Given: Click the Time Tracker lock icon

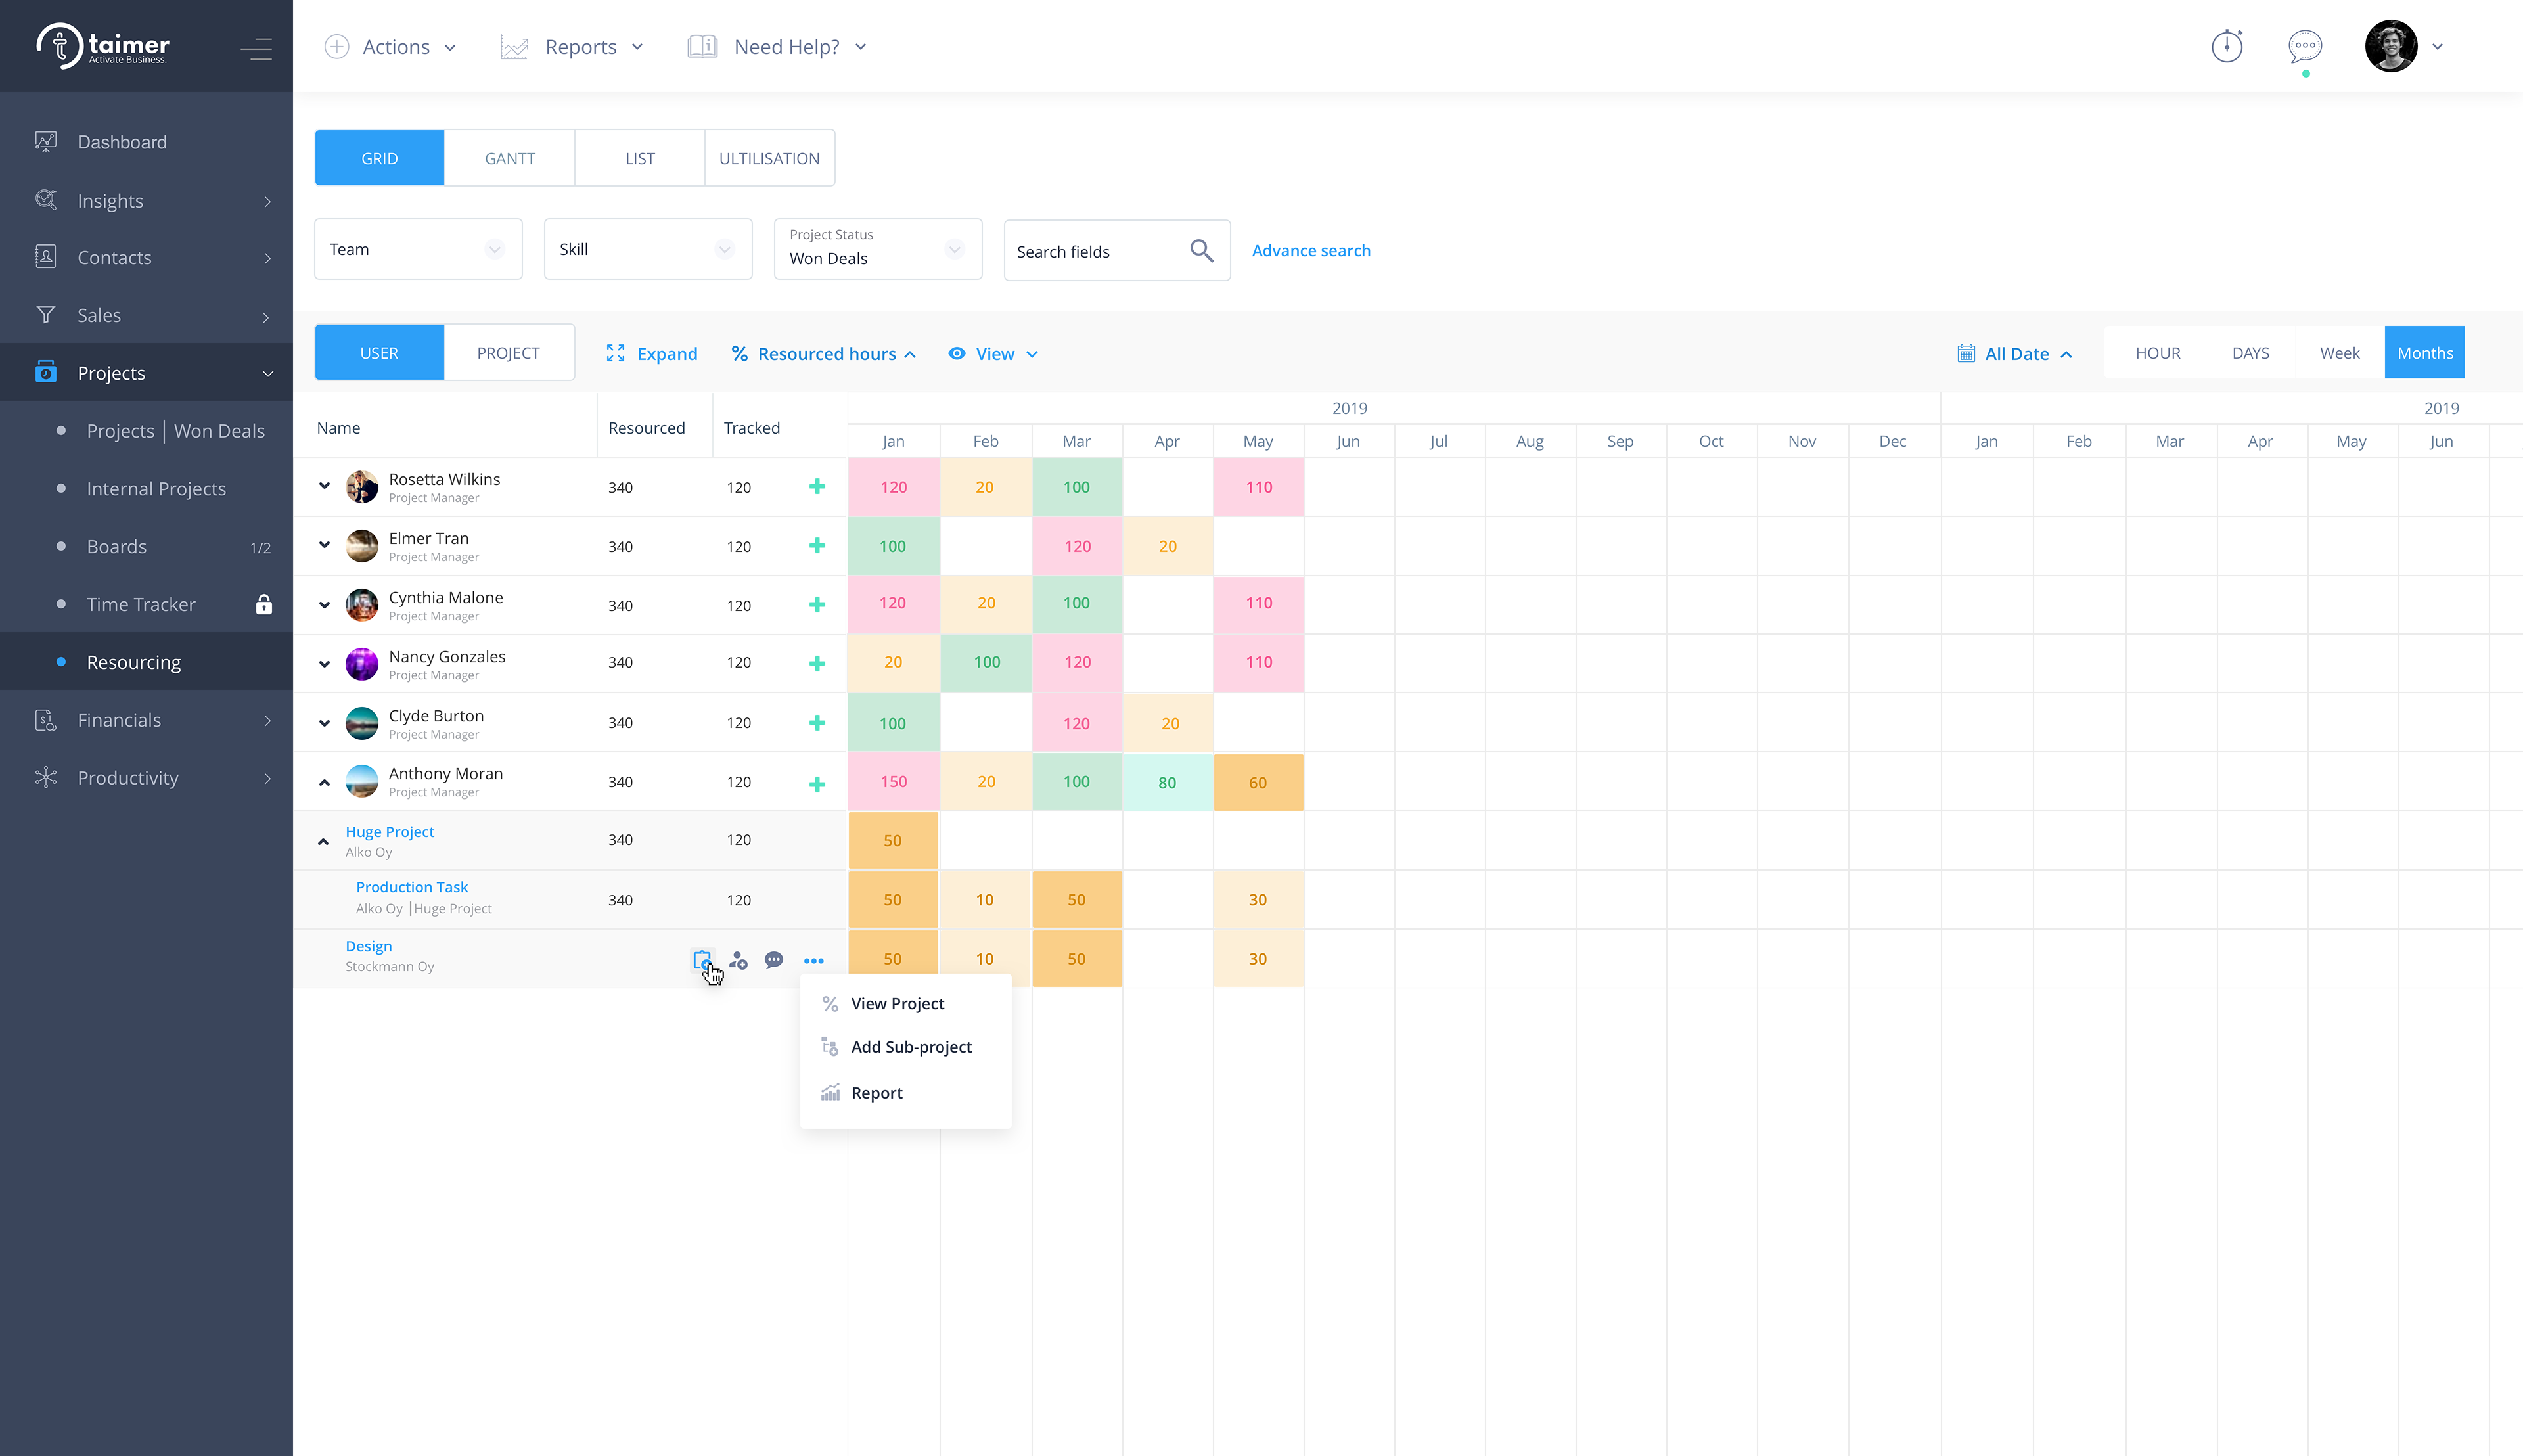Looking at the screenshot, I should point(263,604).
